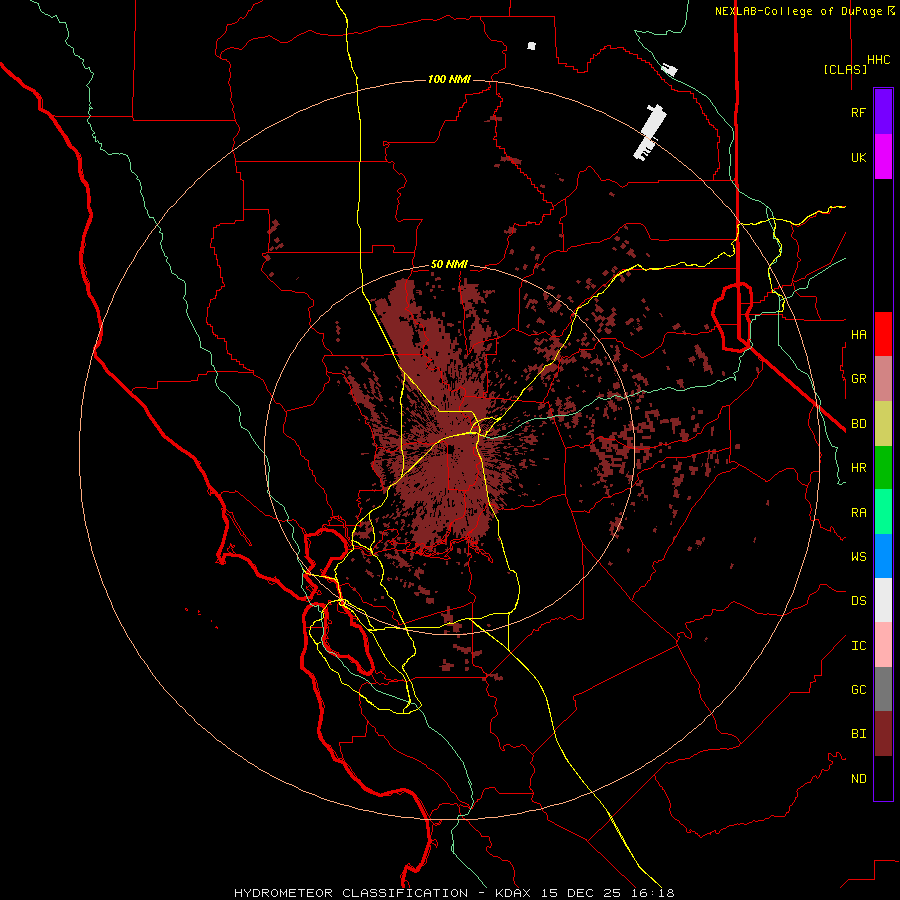The width and height of the screenshot is (900, 900).
Task: Click the 'GC' legend label
Action: pyautogui.click(x=858, y=690)
